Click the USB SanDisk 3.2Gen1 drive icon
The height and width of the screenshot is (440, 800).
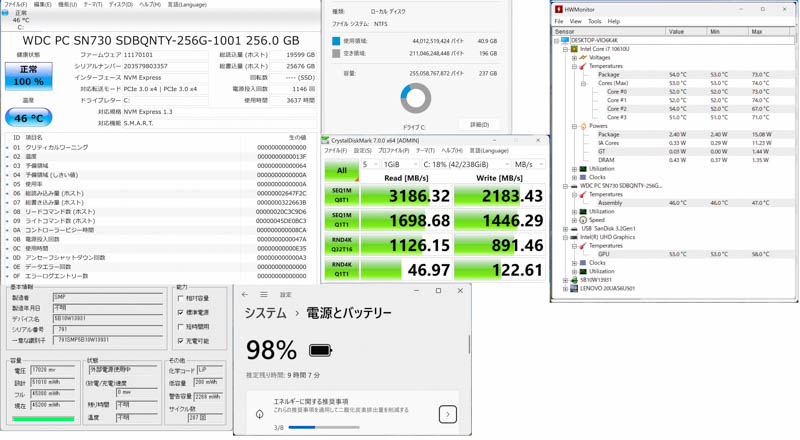coord(574,229)
